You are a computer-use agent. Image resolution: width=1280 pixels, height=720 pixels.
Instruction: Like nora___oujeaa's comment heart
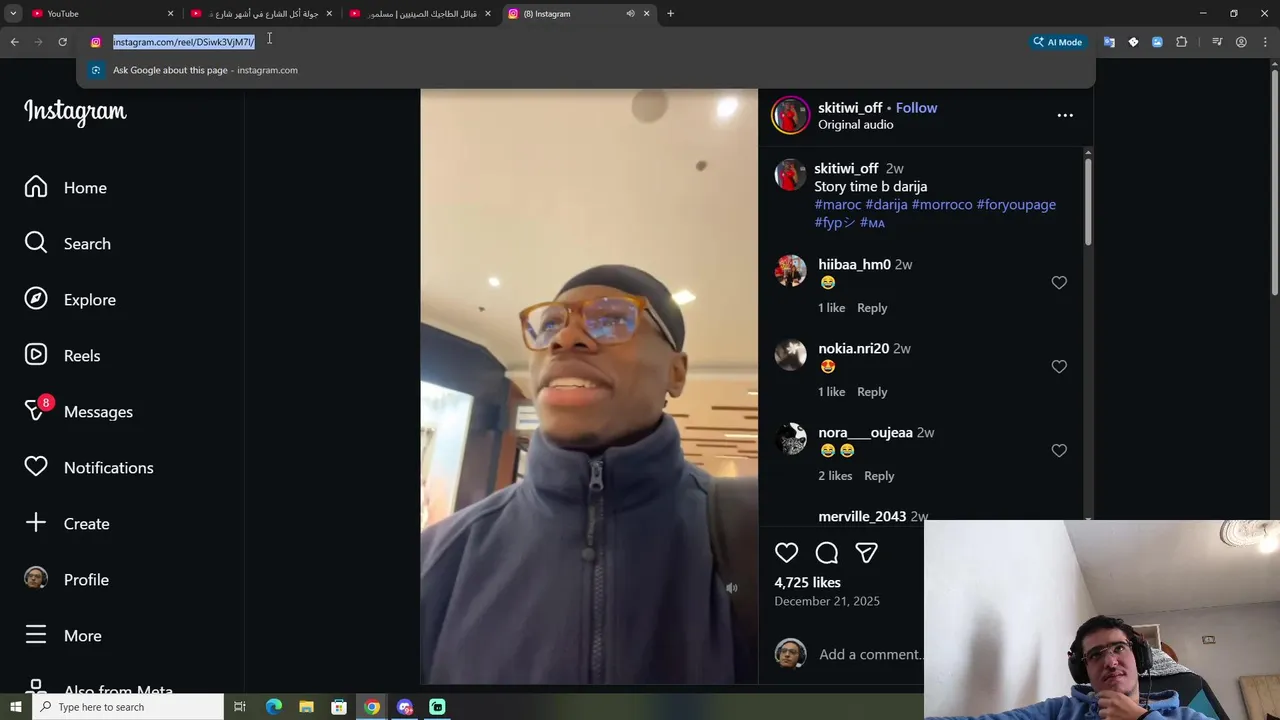tap(1059, 451)
